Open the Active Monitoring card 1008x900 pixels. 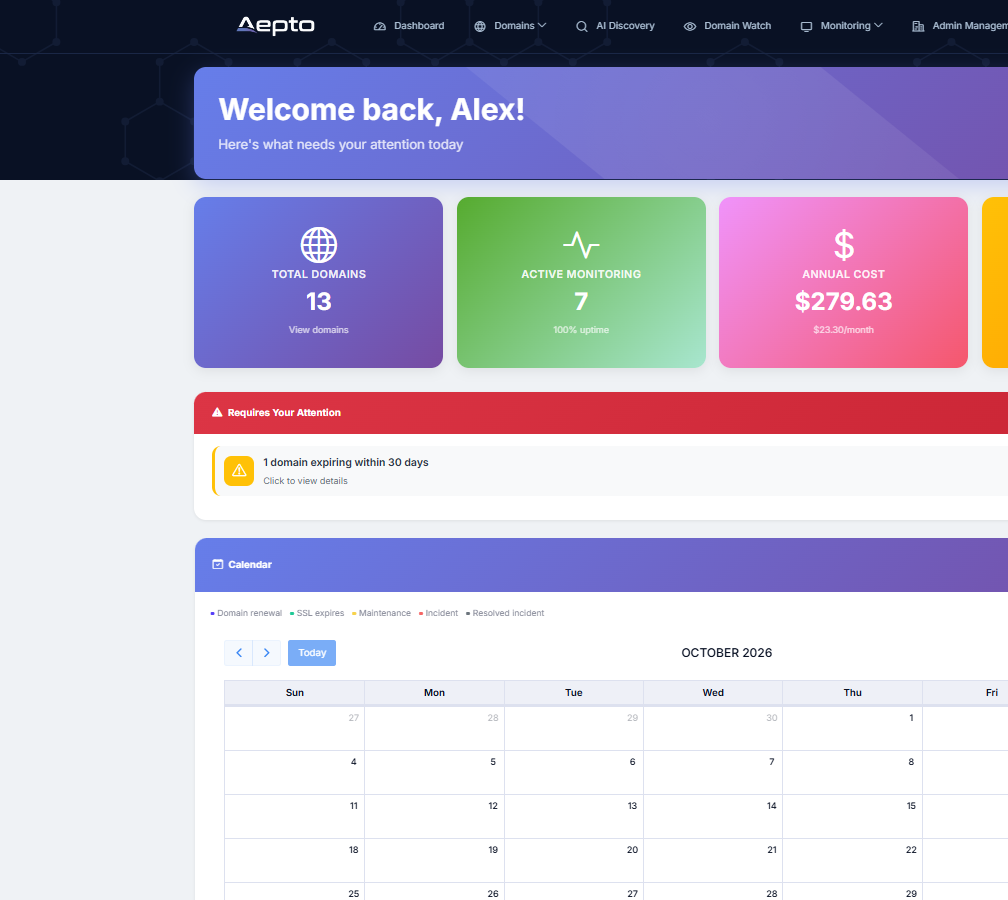[x=581, y=283]
